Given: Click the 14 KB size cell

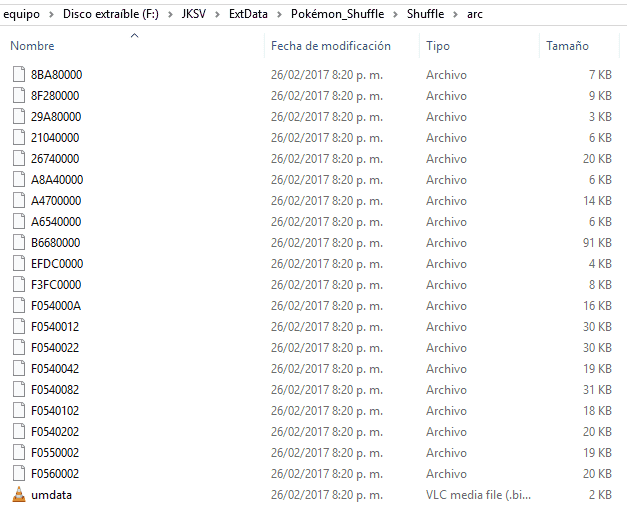Looking at the screenshot, I should coord(597,201).
